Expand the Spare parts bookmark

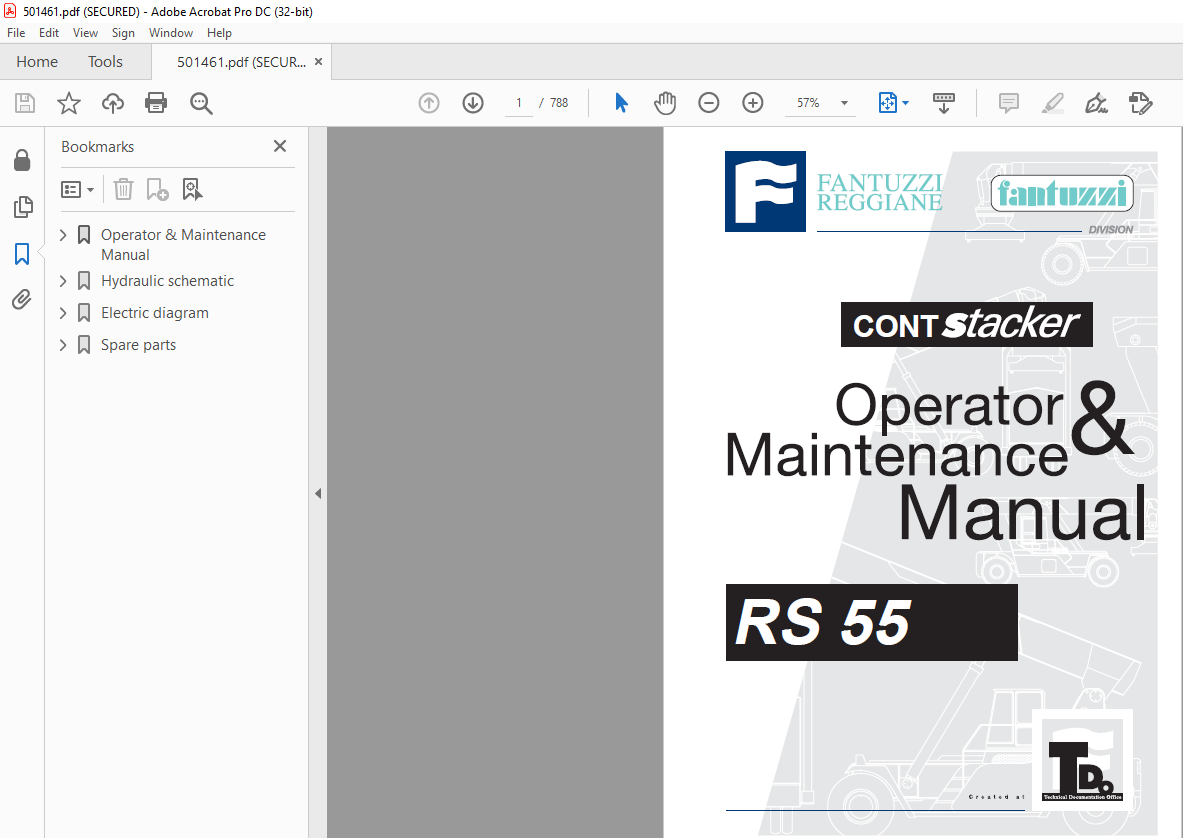(x=63, y=345)
